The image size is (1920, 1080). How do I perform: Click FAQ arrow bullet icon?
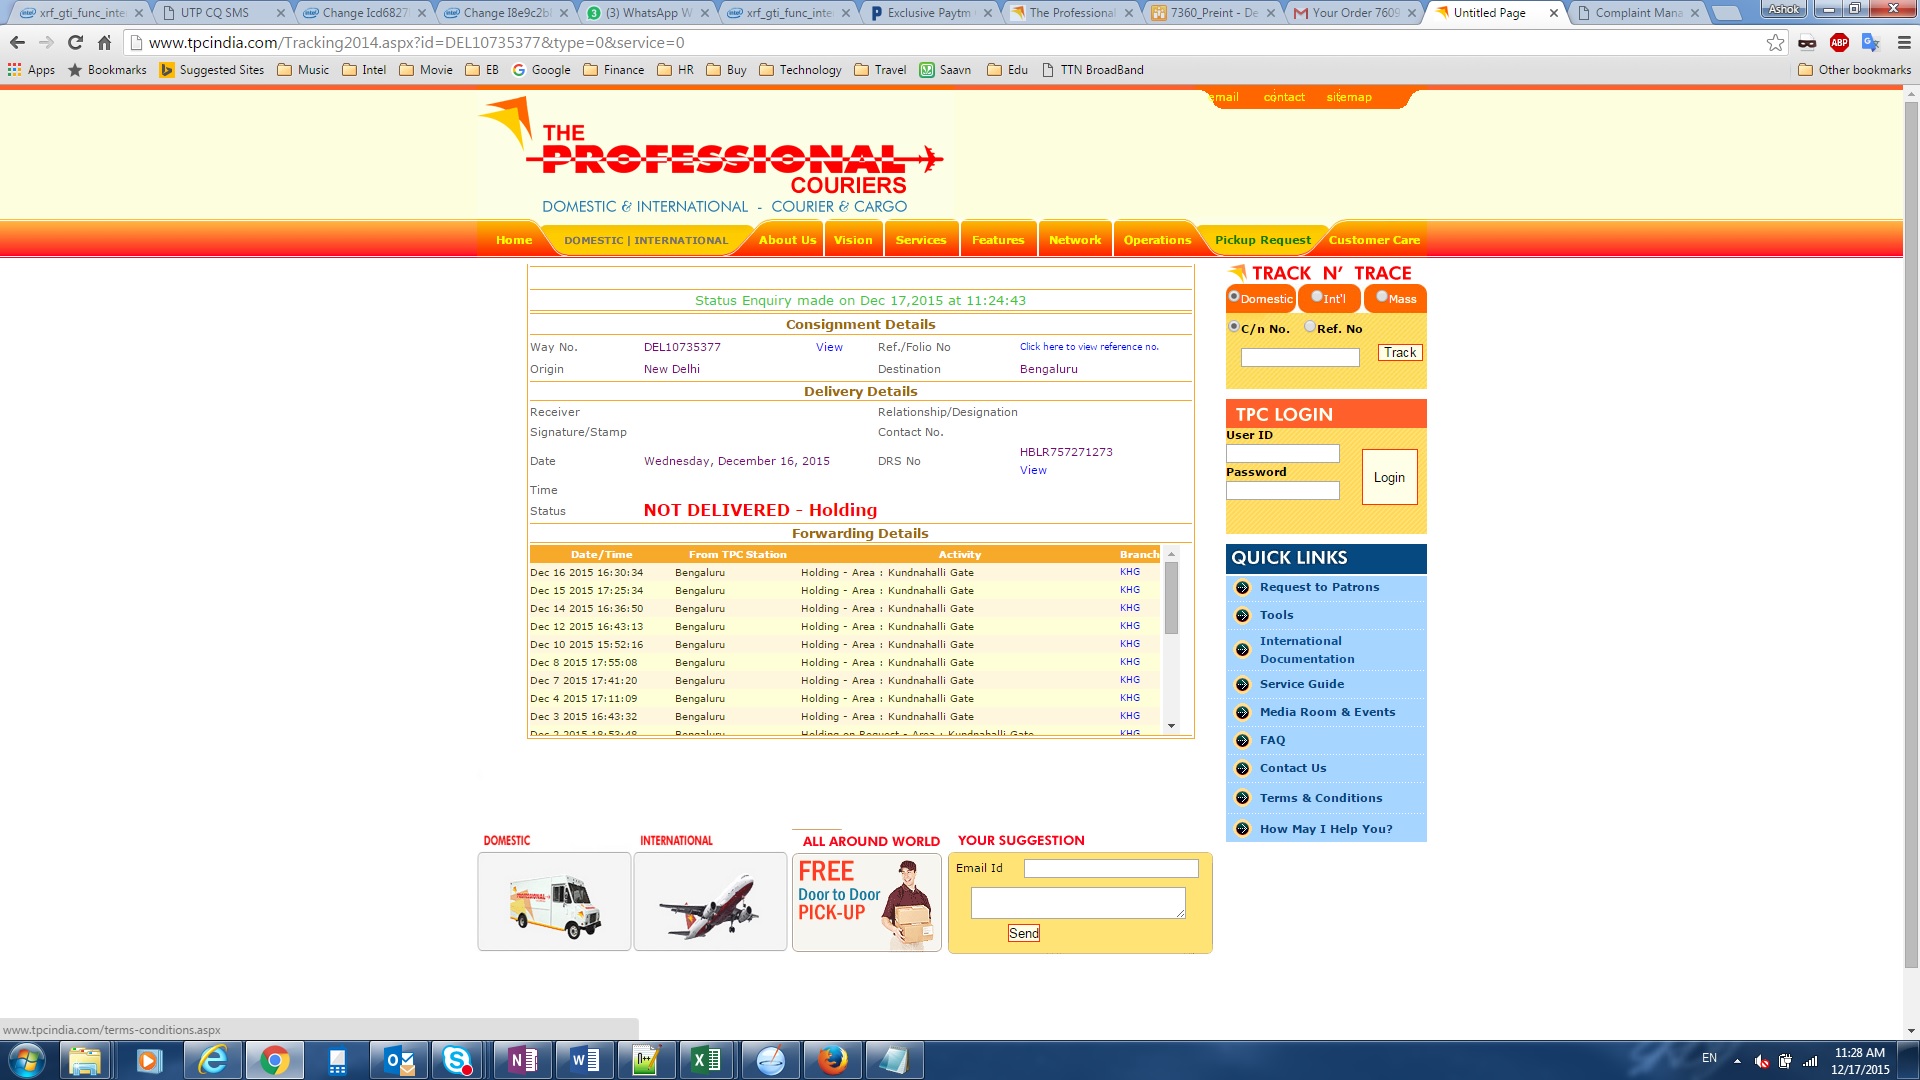tap(1242, 741)
